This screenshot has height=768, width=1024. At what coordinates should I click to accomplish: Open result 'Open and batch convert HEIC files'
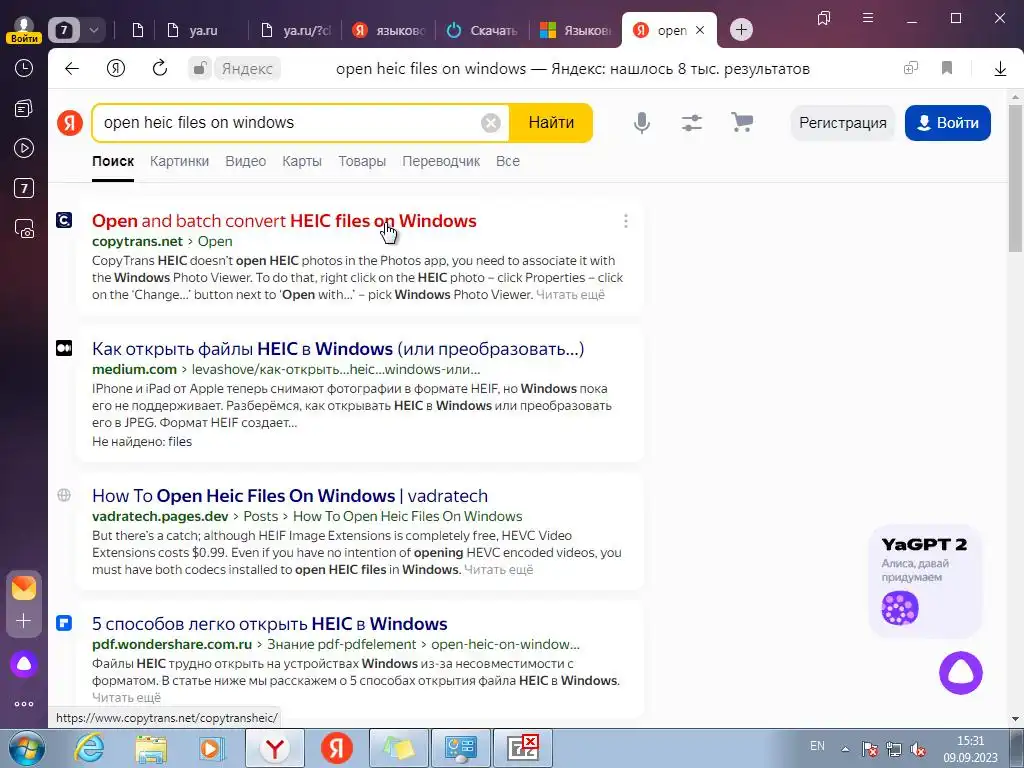284,221
